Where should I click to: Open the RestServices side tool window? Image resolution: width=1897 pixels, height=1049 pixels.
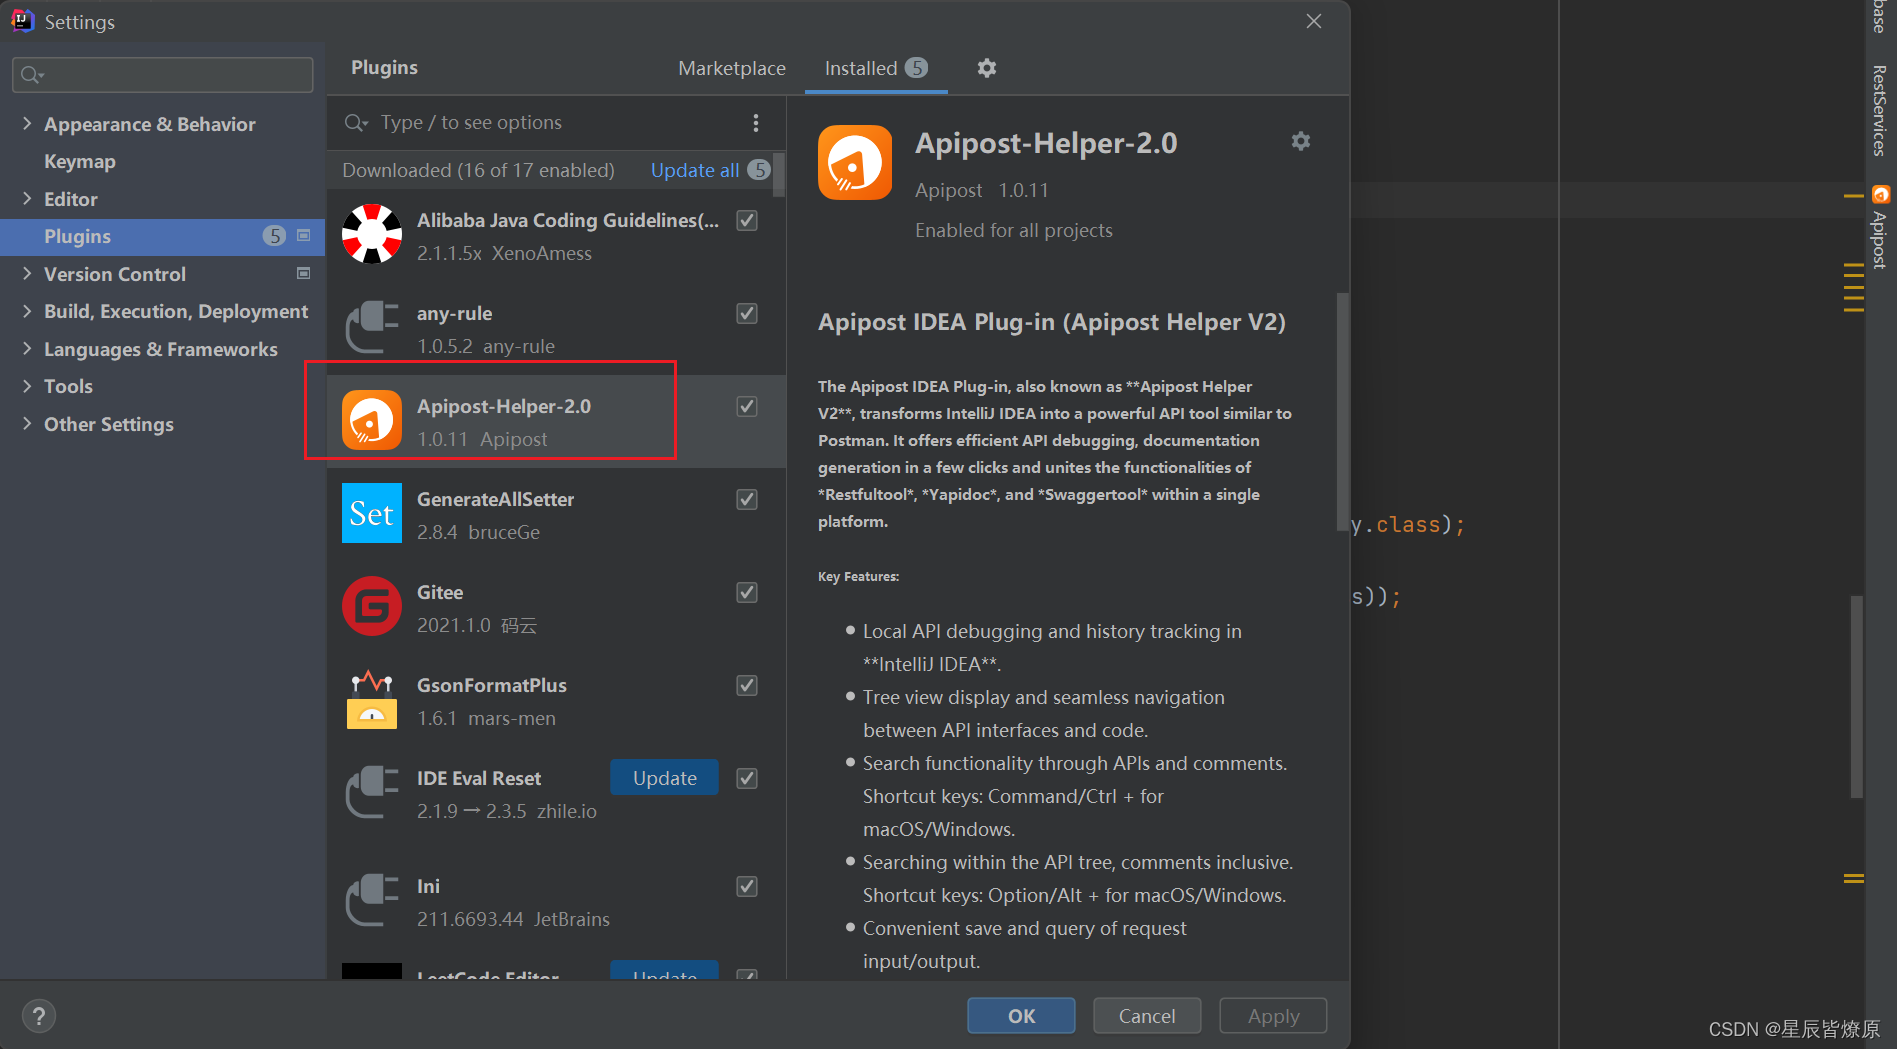[1880, 111]
